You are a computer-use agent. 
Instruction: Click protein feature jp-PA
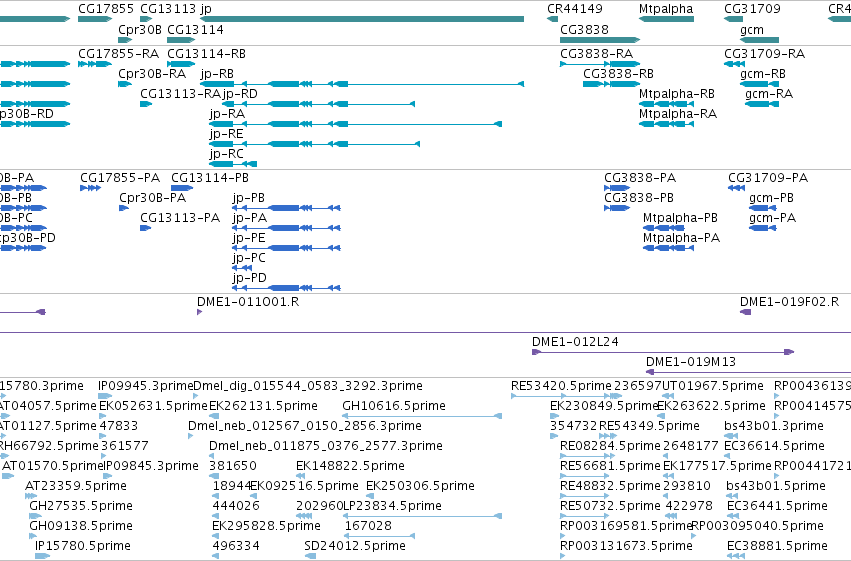coord(287,228)
